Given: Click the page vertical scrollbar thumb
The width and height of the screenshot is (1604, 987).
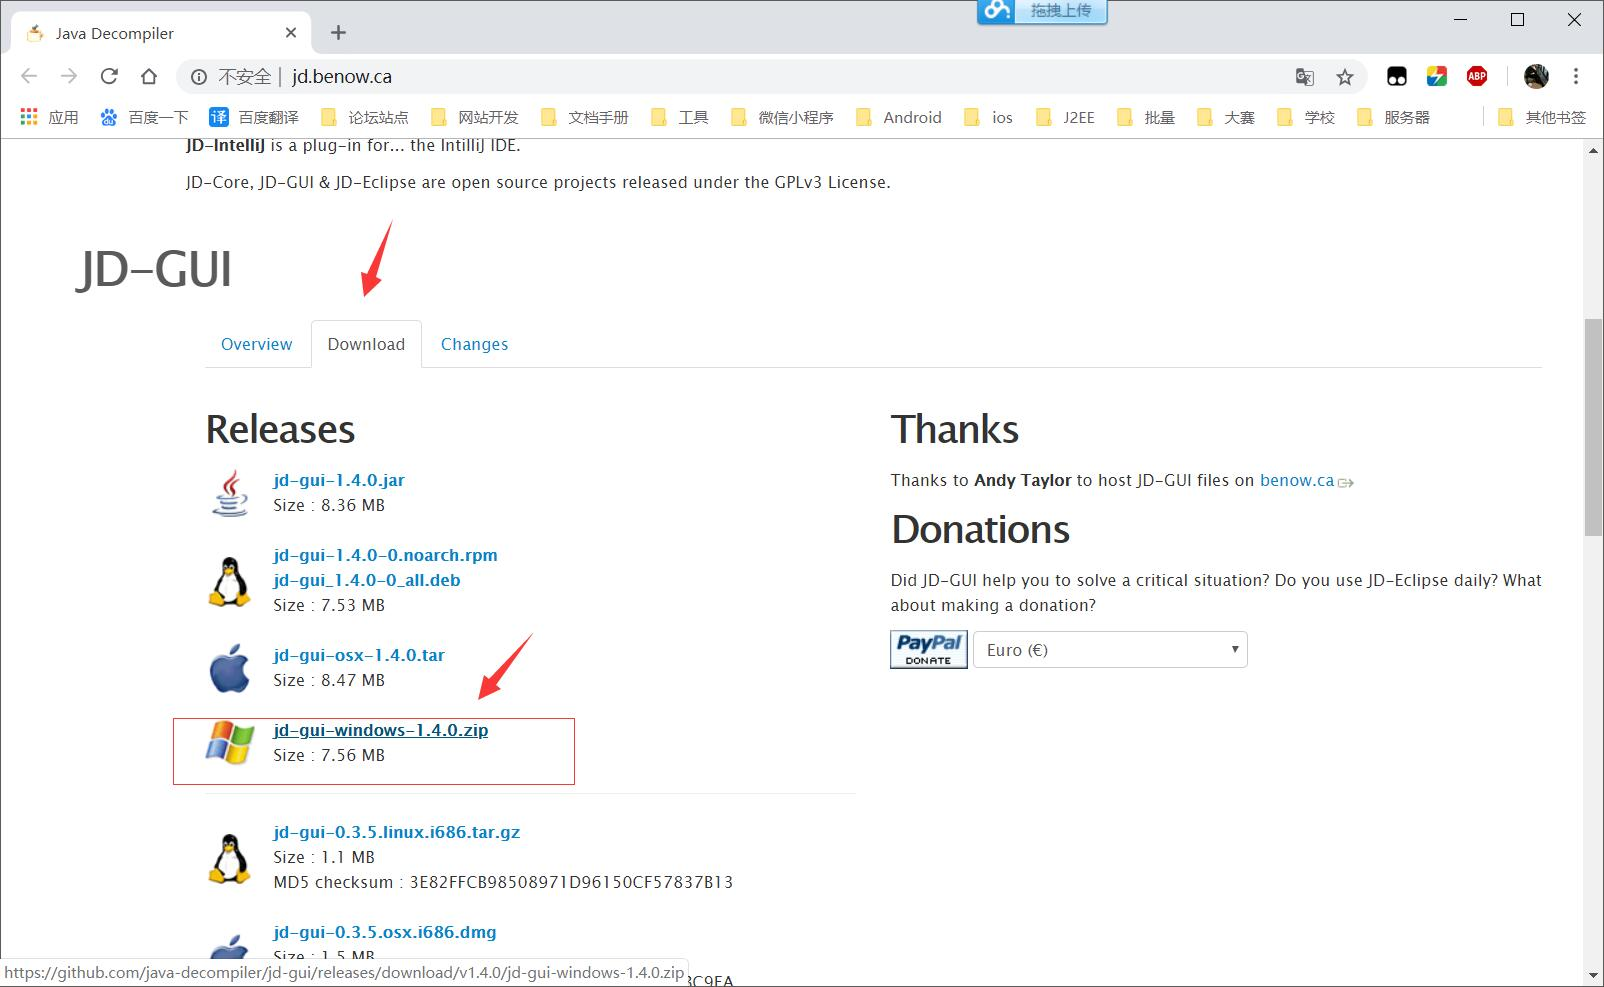Looking at the screenshot, I should coord(1594,427).
